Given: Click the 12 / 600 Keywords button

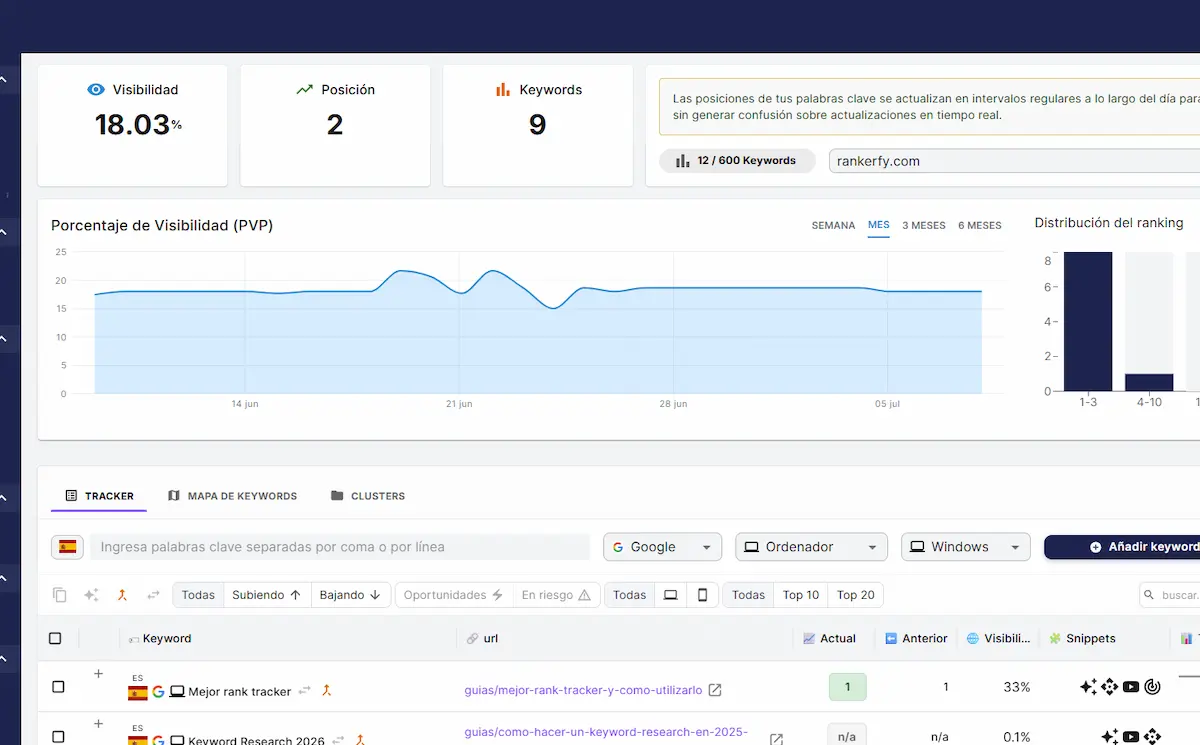Looking at the screenshot, I should (x=737, y=161).
